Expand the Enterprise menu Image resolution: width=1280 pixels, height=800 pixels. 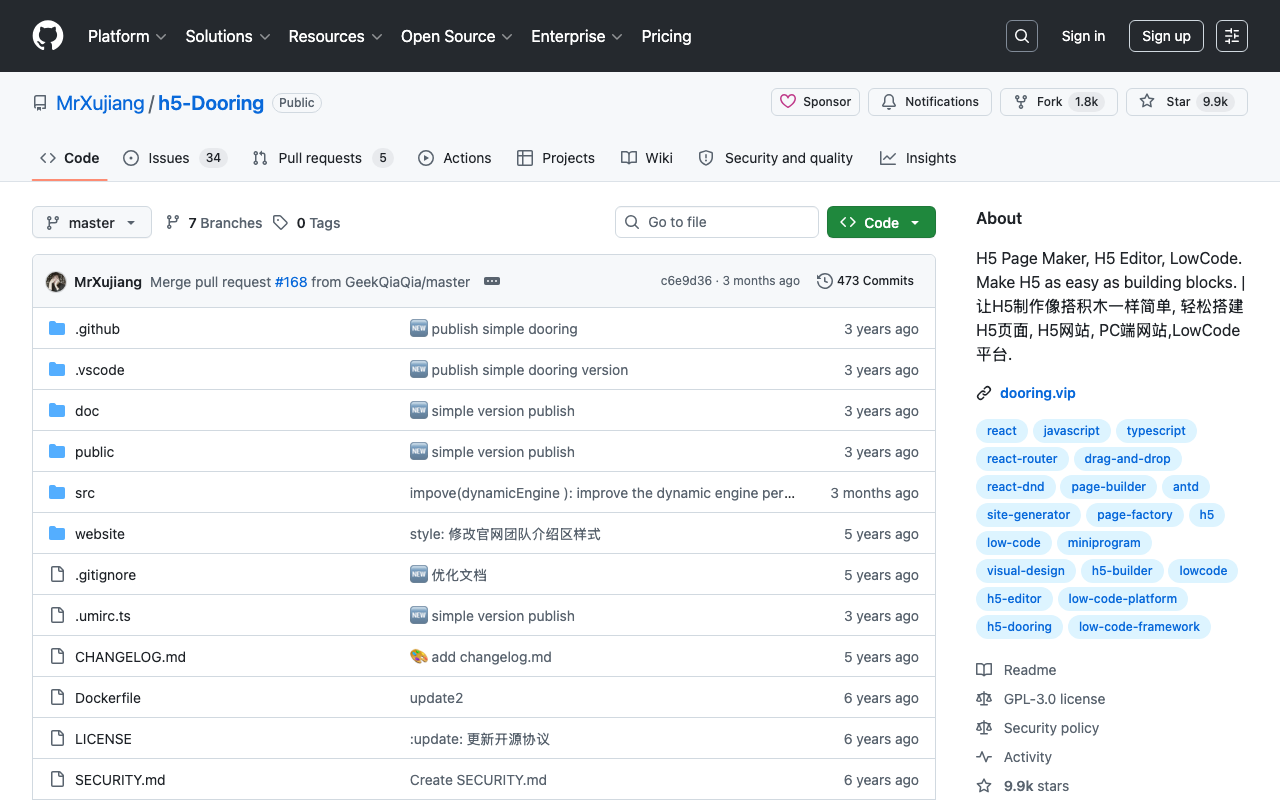577,36
